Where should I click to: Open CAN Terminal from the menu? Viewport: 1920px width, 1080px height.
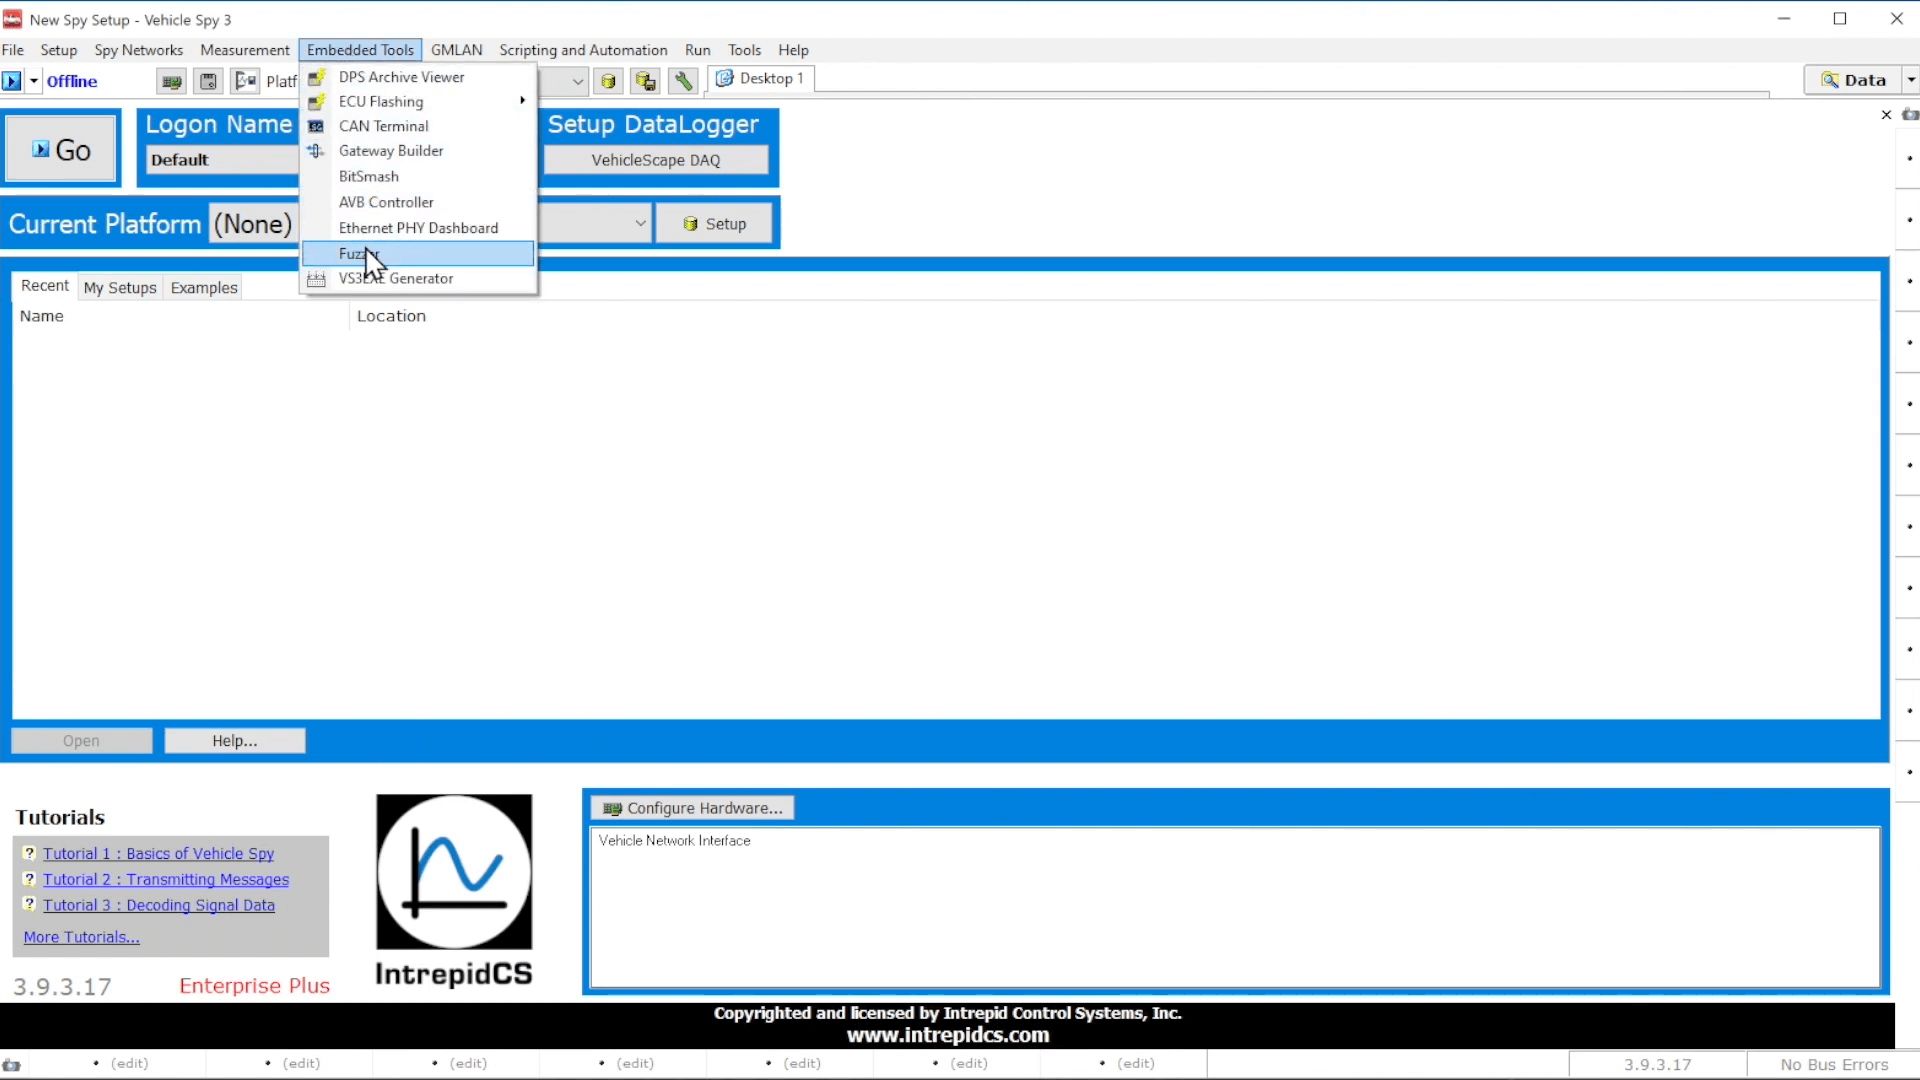coord(383,126)
